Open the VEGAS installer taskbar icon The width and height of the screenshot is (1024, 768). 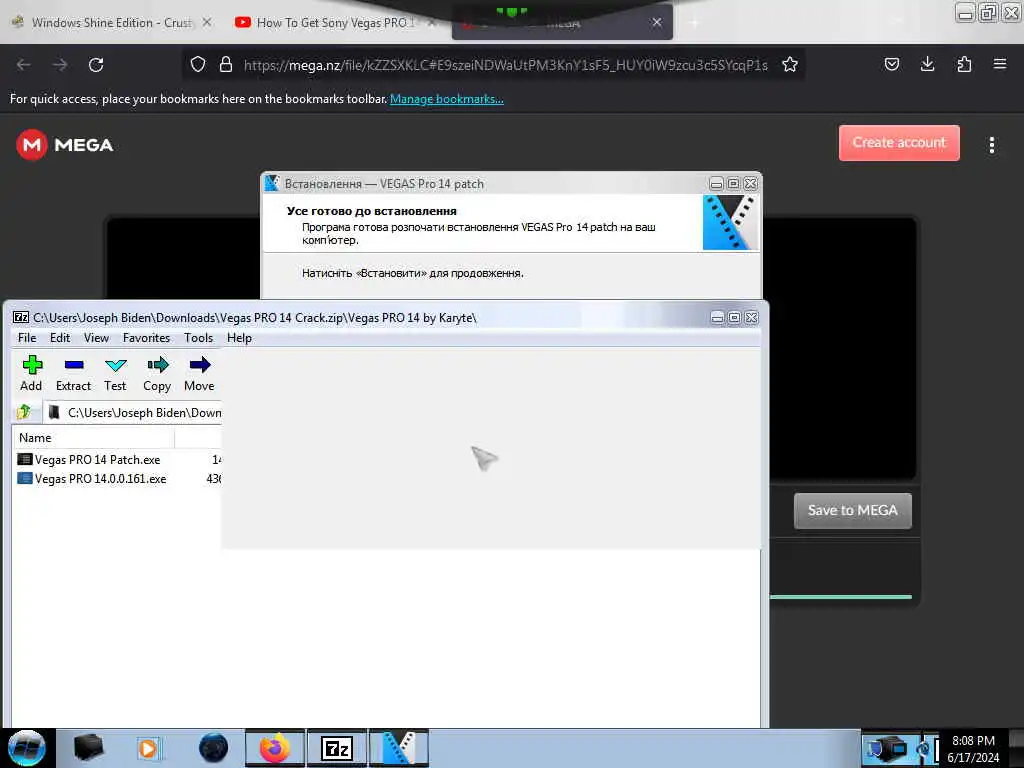[x=399, y=748]
